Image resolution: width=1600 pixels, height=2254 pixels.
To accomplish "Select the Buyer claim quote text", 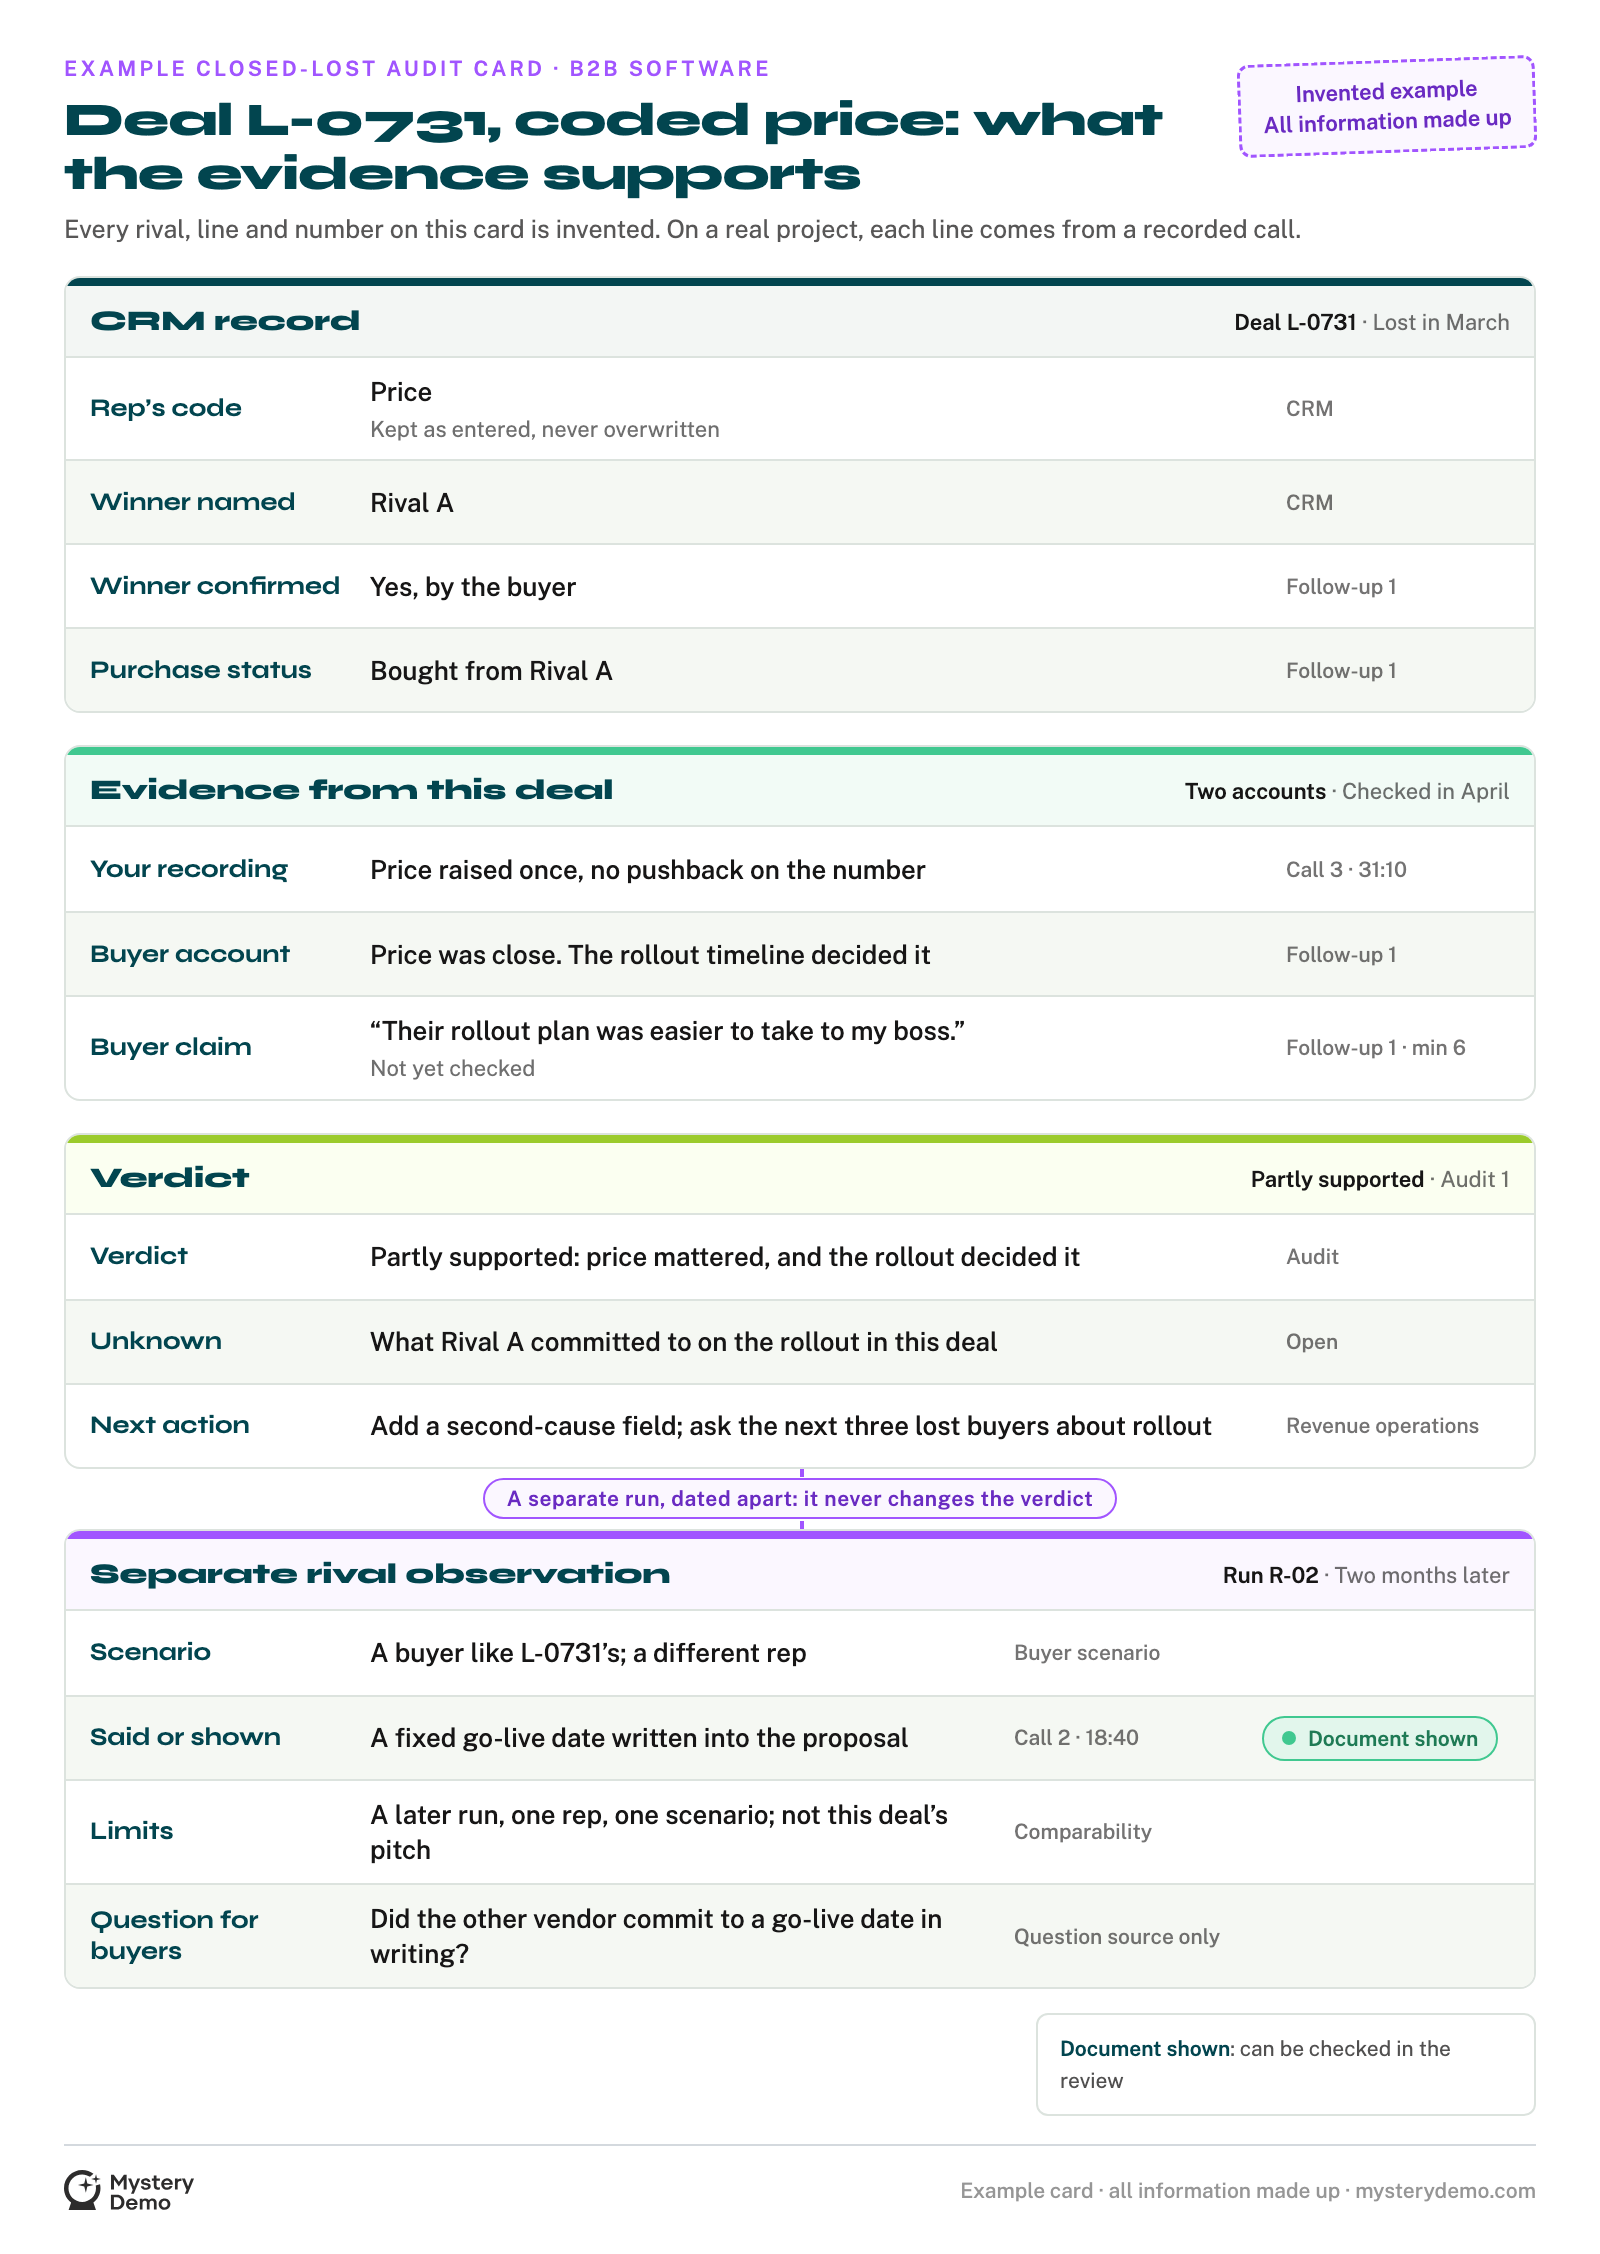I will point(667,1031).
